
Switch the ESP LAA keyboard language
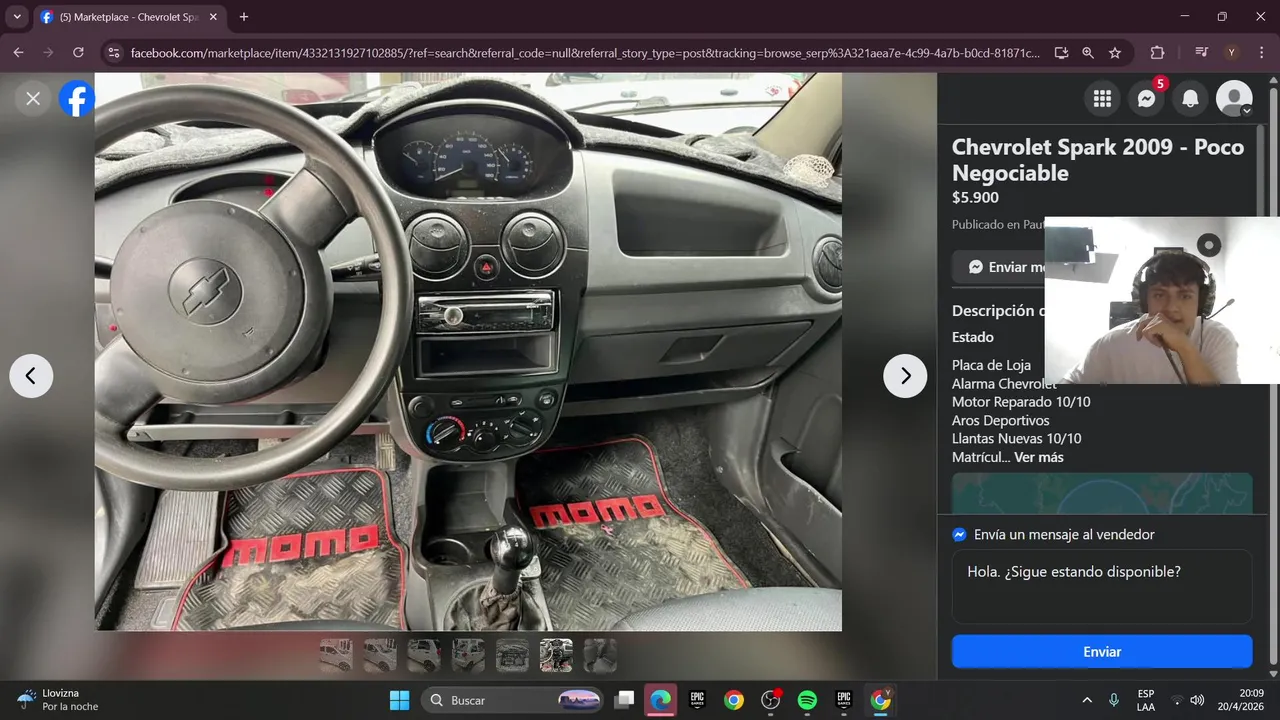(x=1146, y=700)
